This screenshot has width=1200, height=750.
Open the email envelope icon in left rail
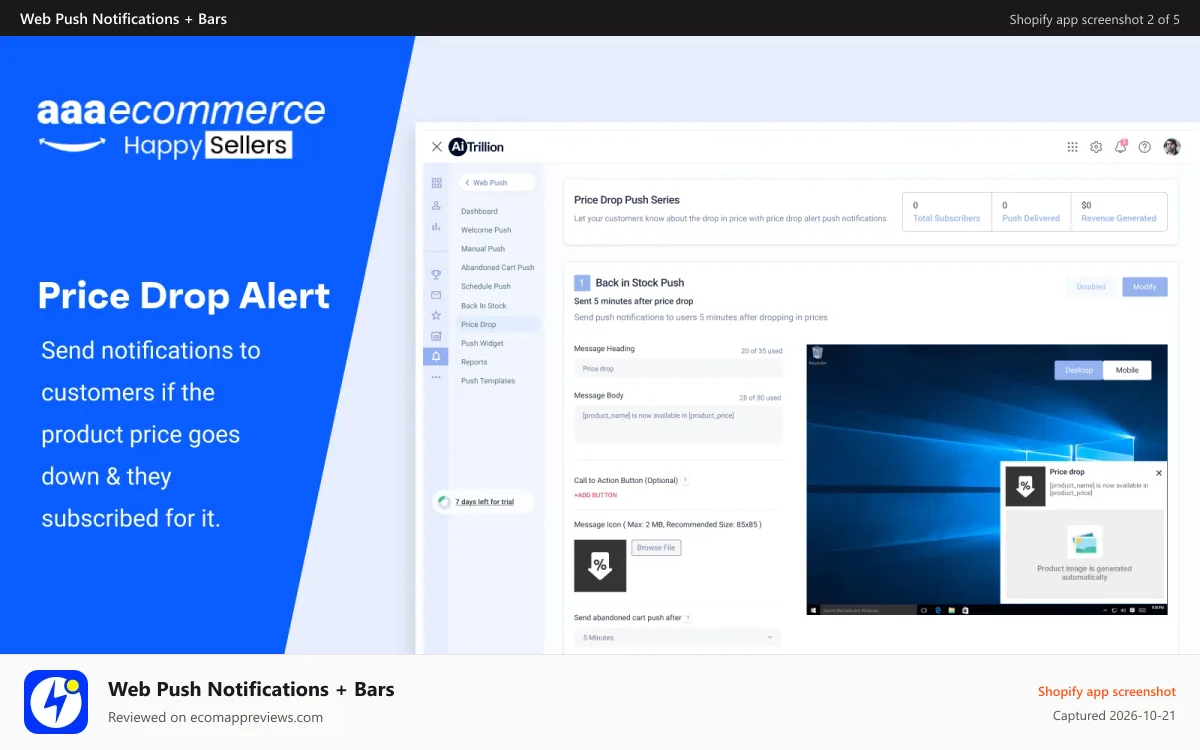pyautogui.click(x=436, y=295)
